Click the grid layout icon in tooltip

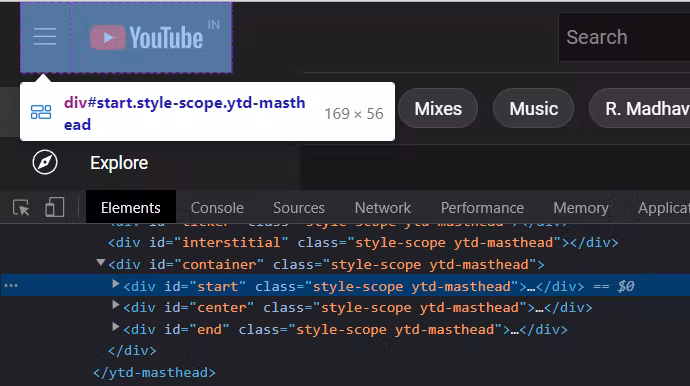[x=41, y=112]
